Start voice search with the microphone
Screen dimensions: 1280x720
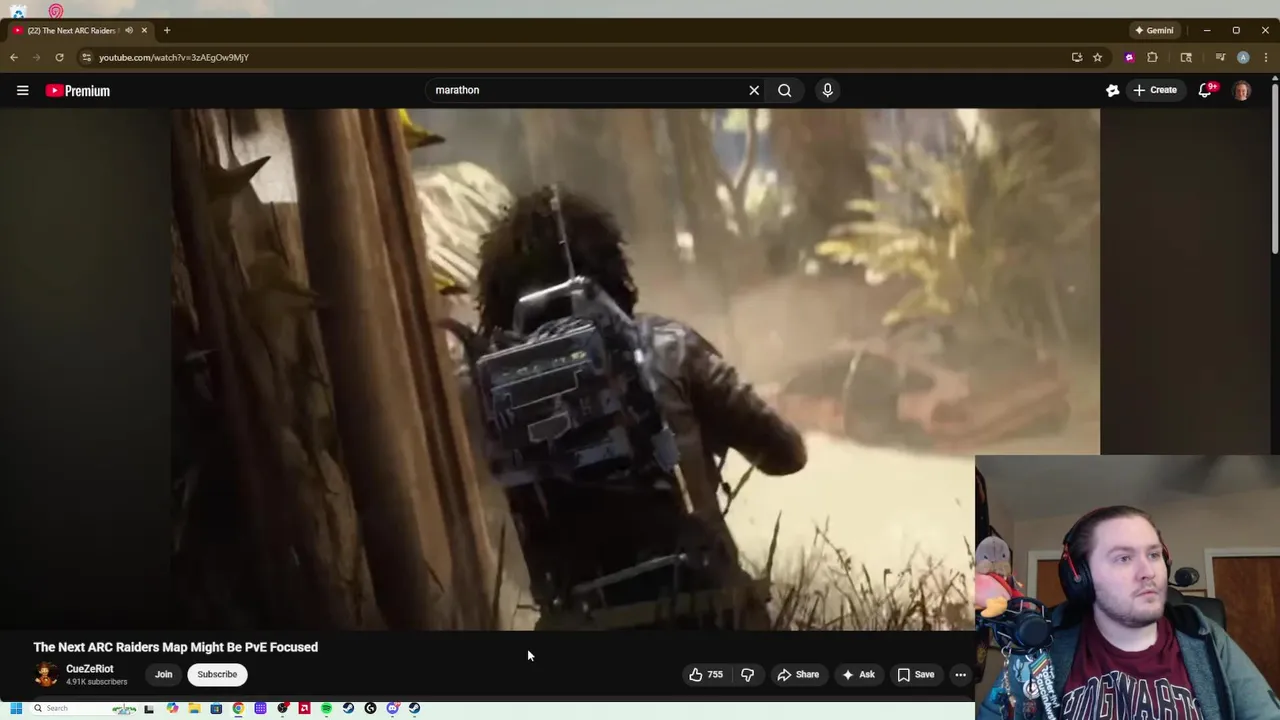[x=827, y=90]
